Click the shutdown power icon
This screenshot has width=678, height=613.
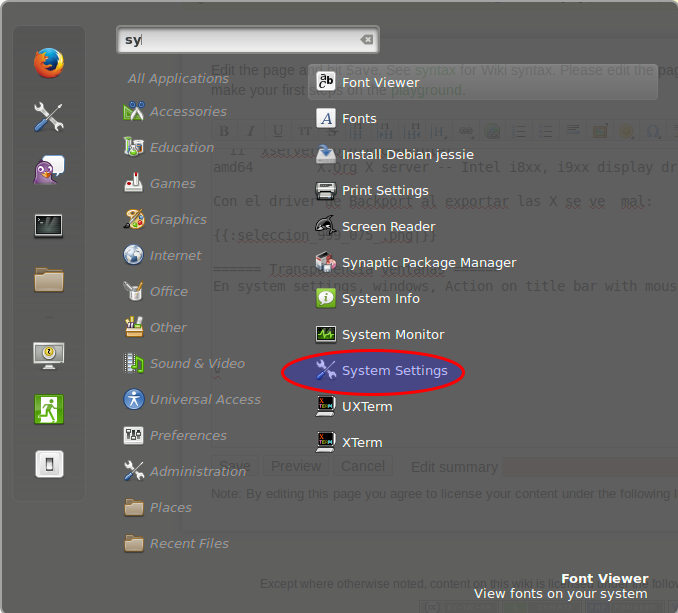coord(49,463)
